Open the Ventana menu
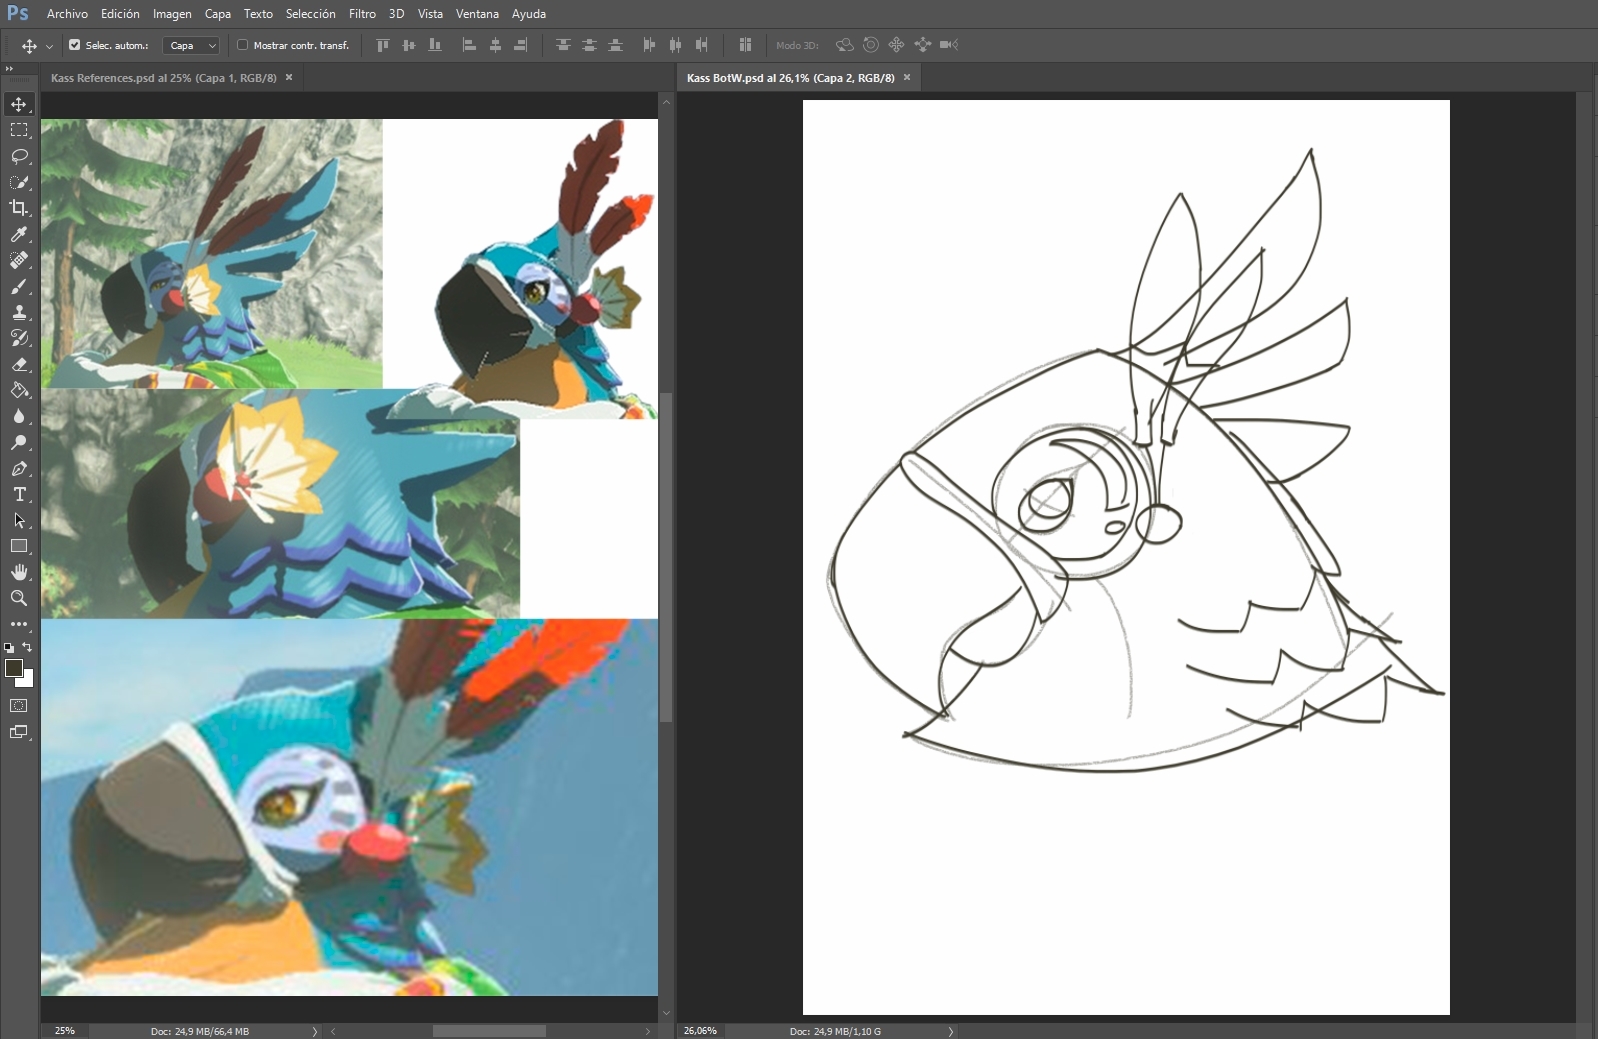This screenshot has height=1039, width=1598. click(x=477, y=14)
